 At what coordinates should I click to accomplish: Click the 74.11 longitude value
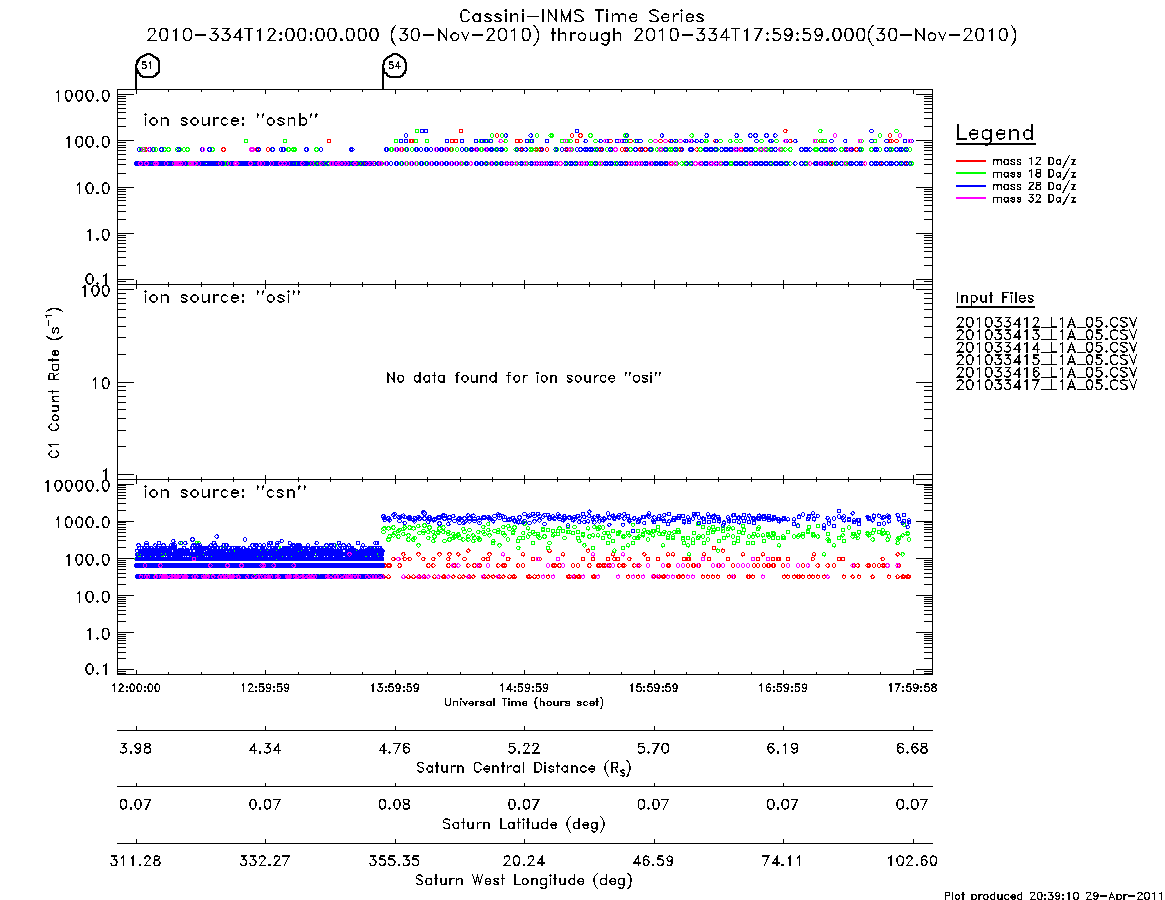pyautogui.click(x=782, y=861)
